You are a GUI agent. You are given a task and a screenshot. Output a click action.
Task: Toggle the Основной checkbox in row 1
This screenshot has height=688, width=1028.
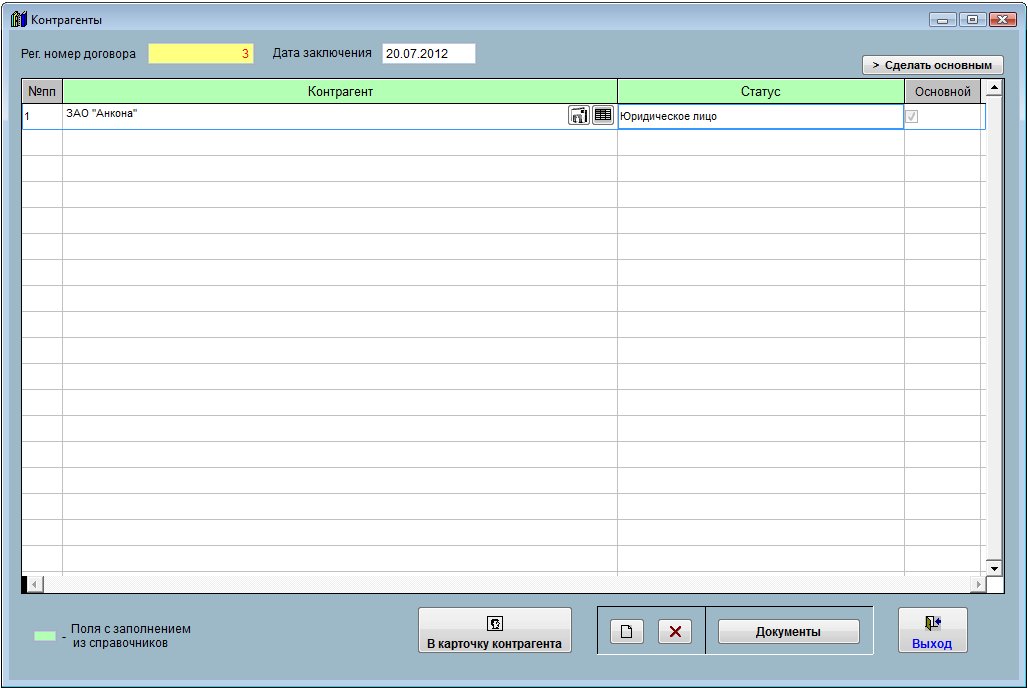tap(911, 116)
